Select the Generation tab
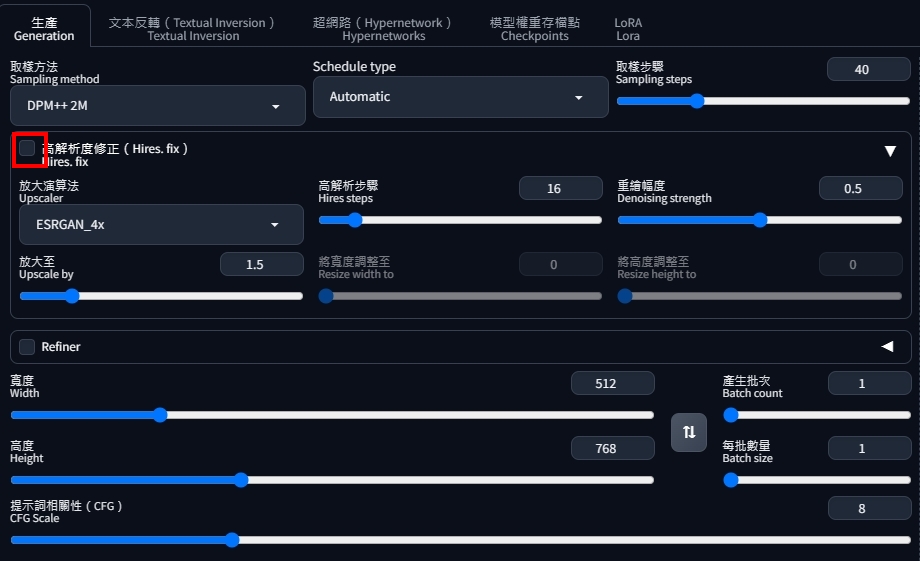The width and height of the screenshot is (920, 561). click(x=44, y=28)
